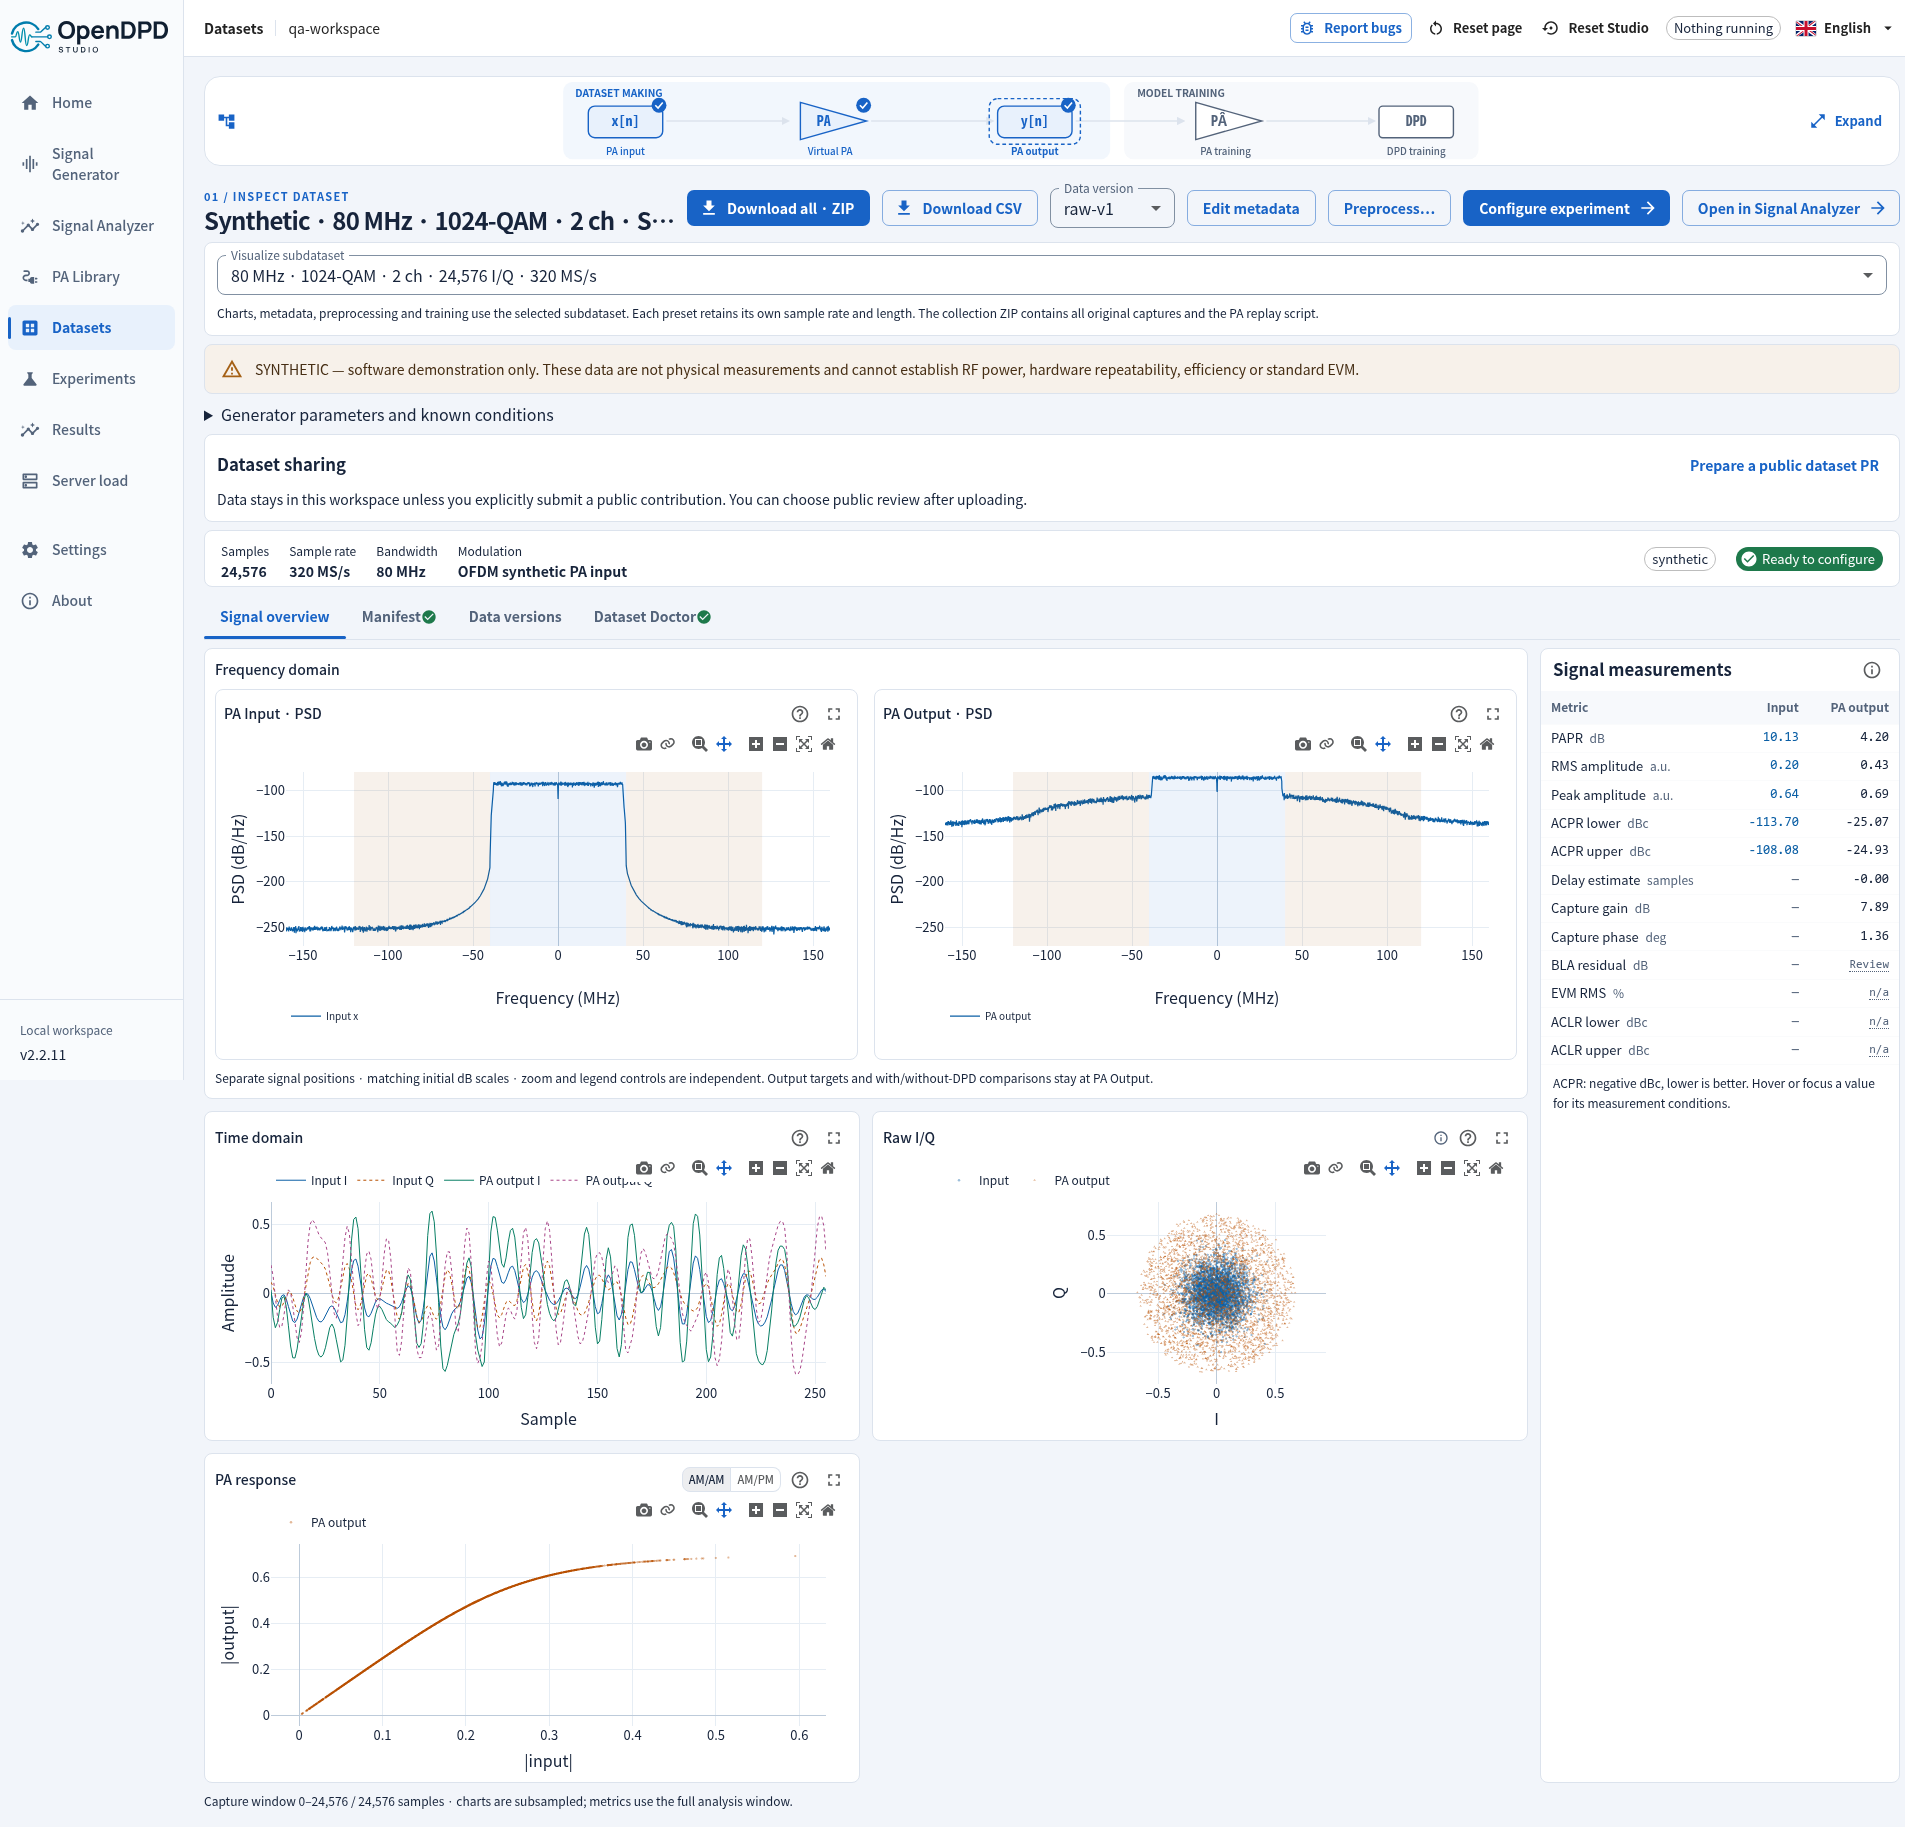The image size is (1905, 1827).
Task: Expand Time domain chart to fullscreen
Action: coord(834,1138)
